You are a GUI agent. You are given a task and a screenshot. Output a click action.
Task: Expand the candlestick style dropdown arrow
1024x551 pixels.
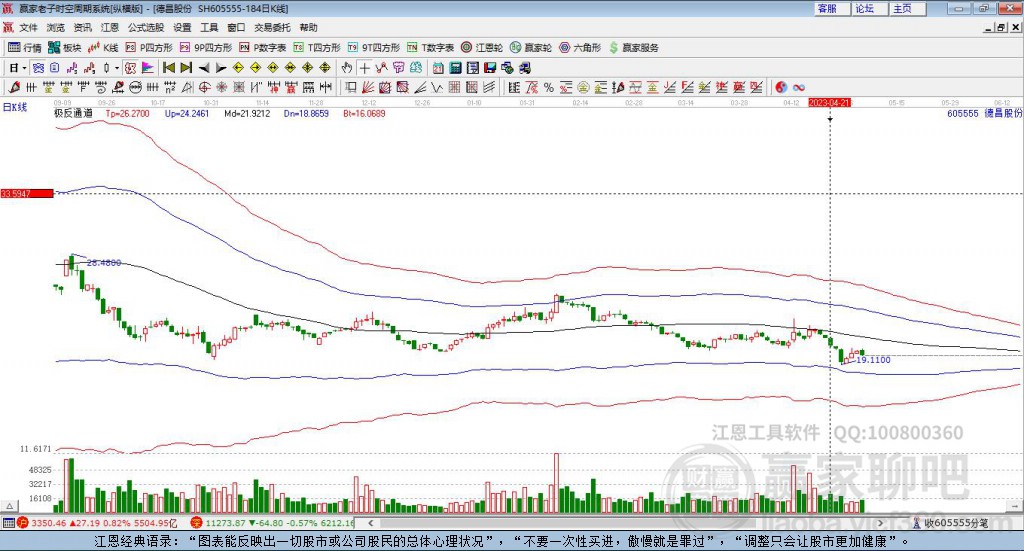click(115, 68)
